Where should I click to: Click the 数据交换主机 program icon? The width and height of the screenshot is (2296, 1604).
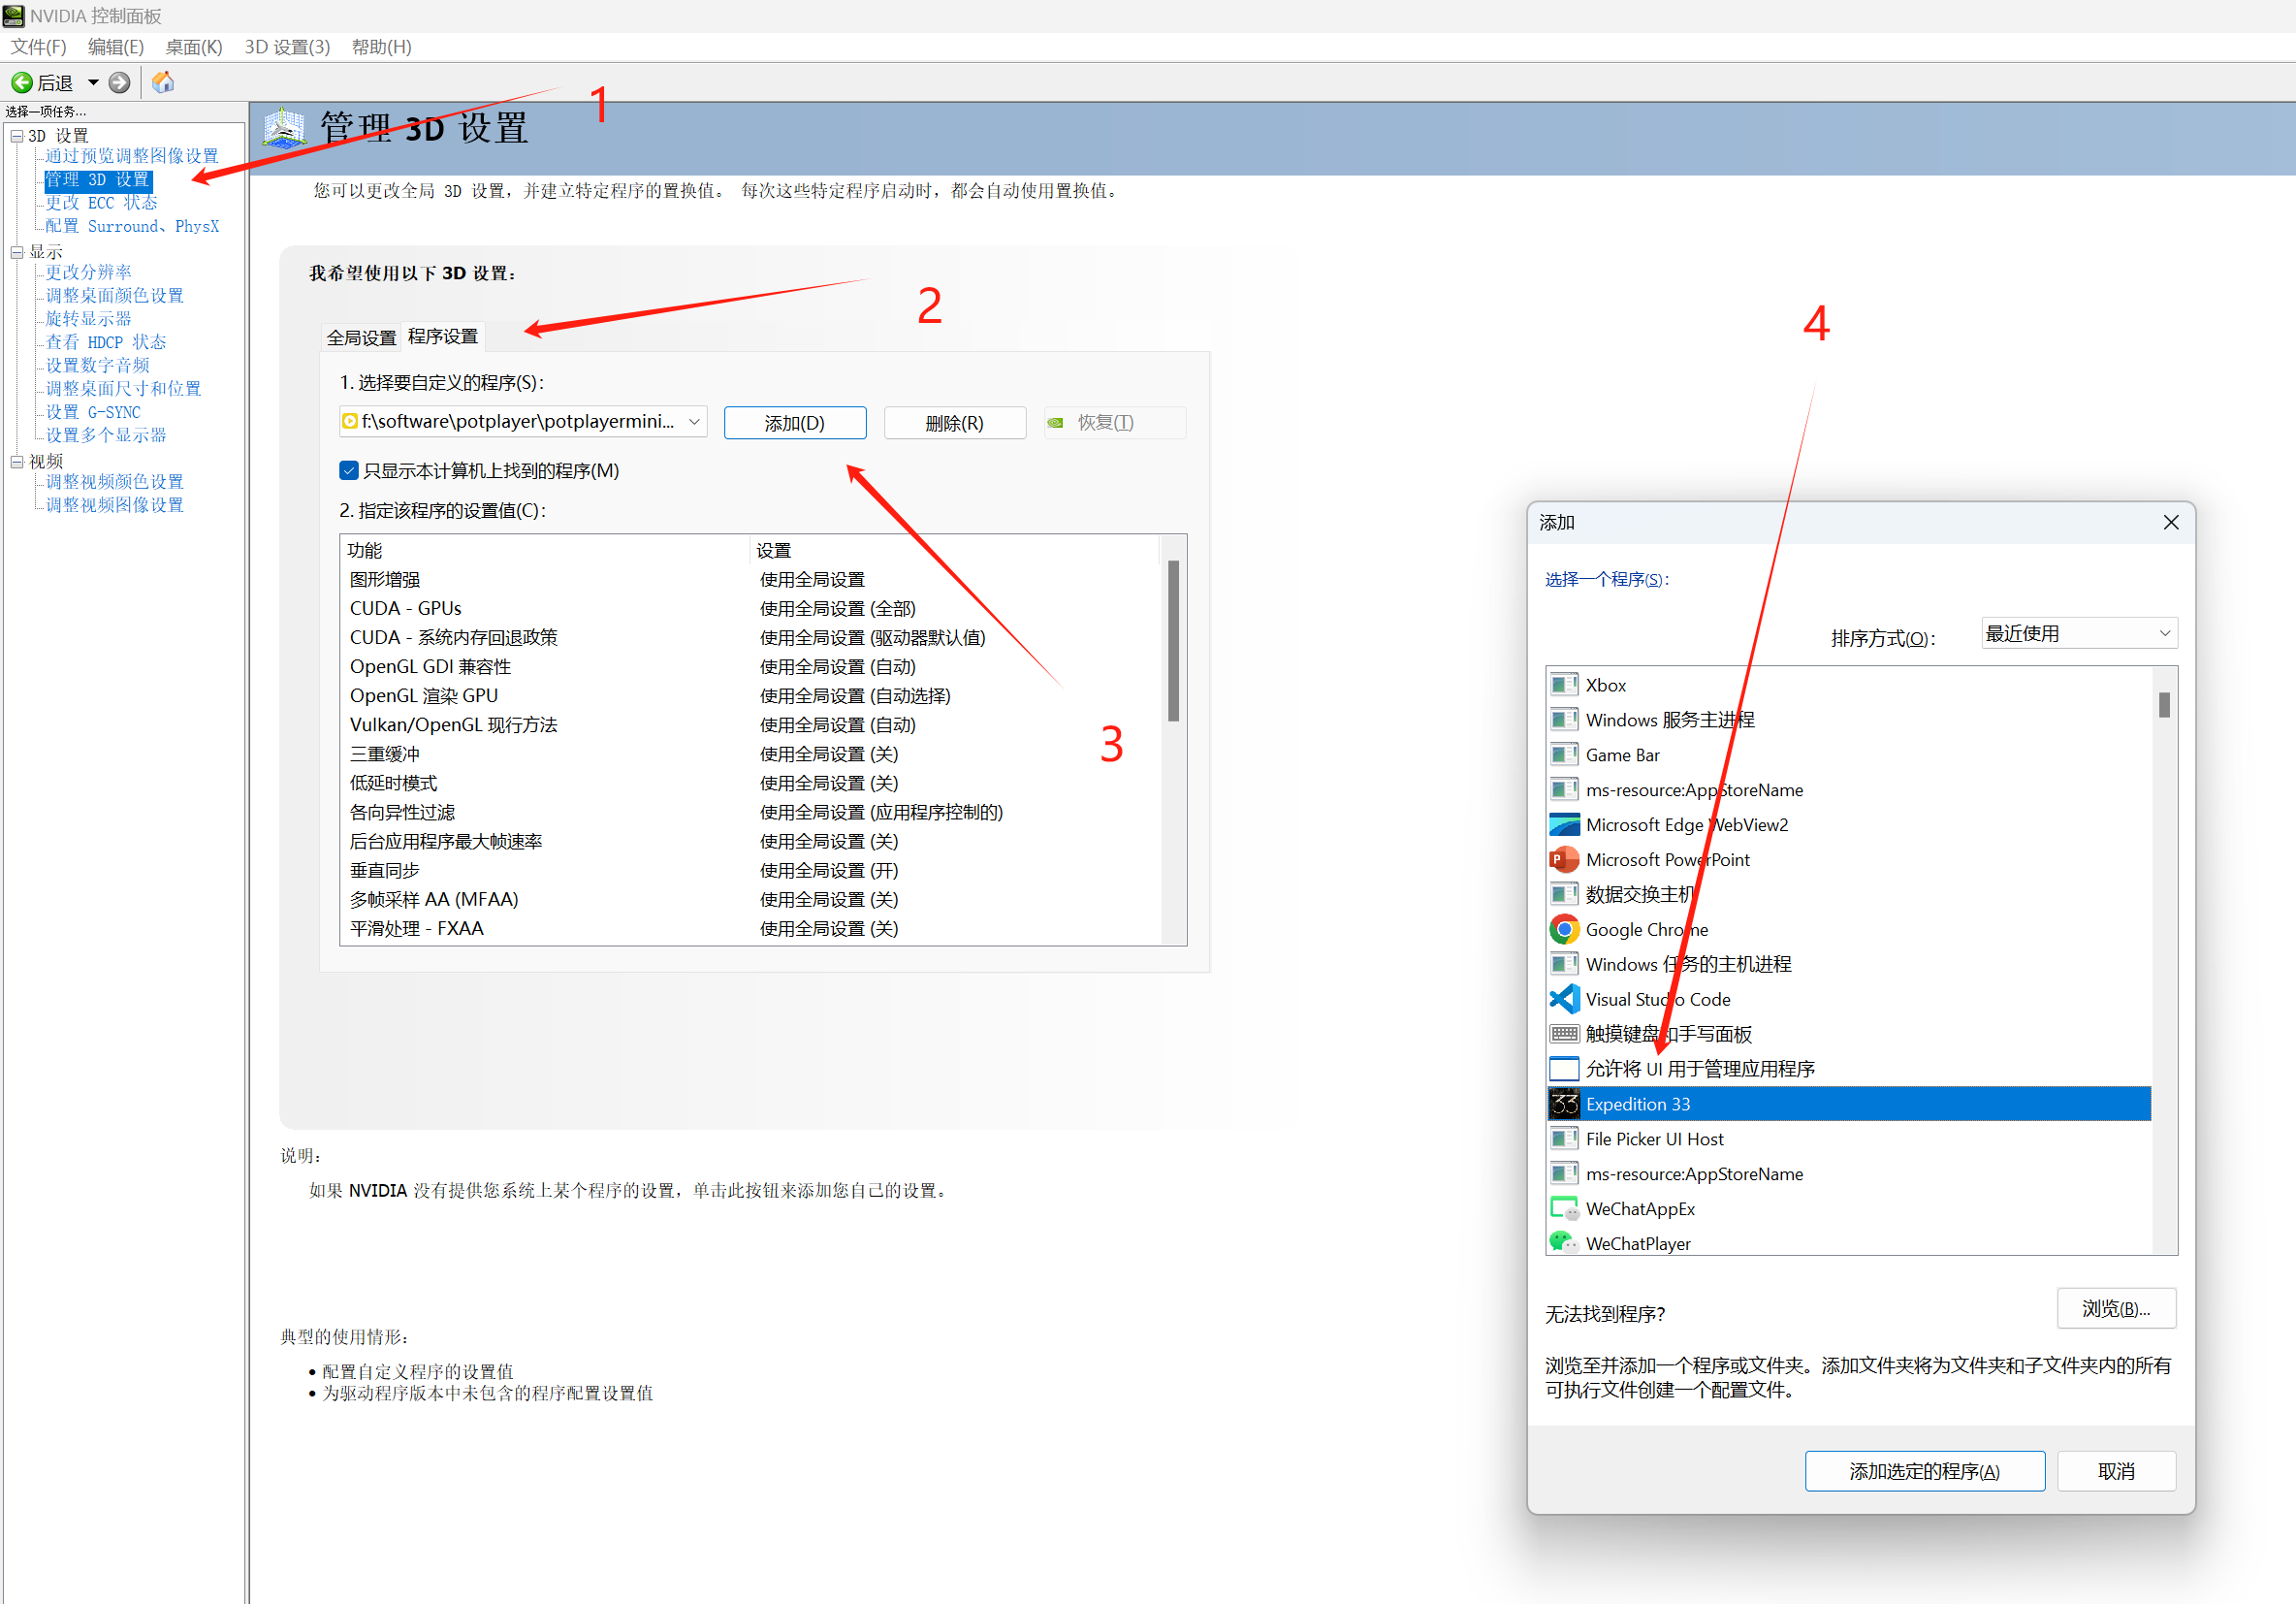(1563, 895)
